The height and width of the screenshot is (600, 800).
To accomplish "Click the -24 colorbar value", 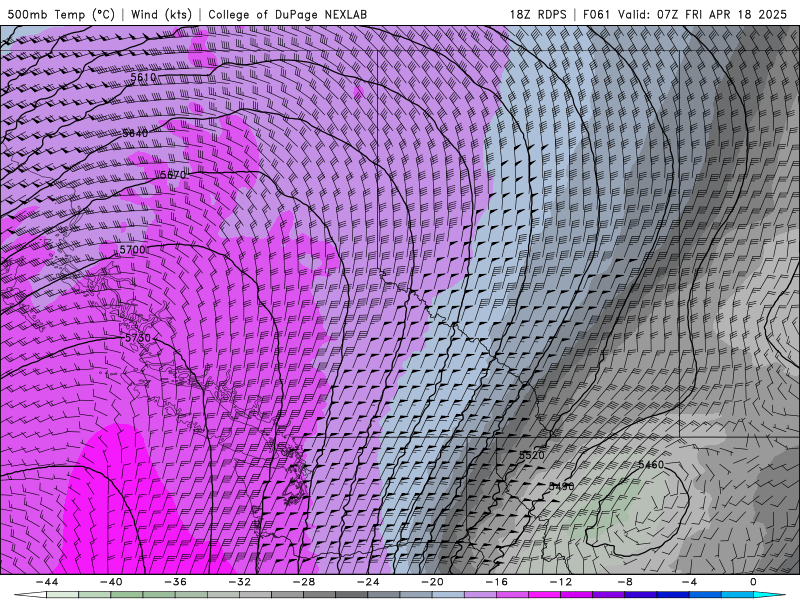I will click(368, 582).
